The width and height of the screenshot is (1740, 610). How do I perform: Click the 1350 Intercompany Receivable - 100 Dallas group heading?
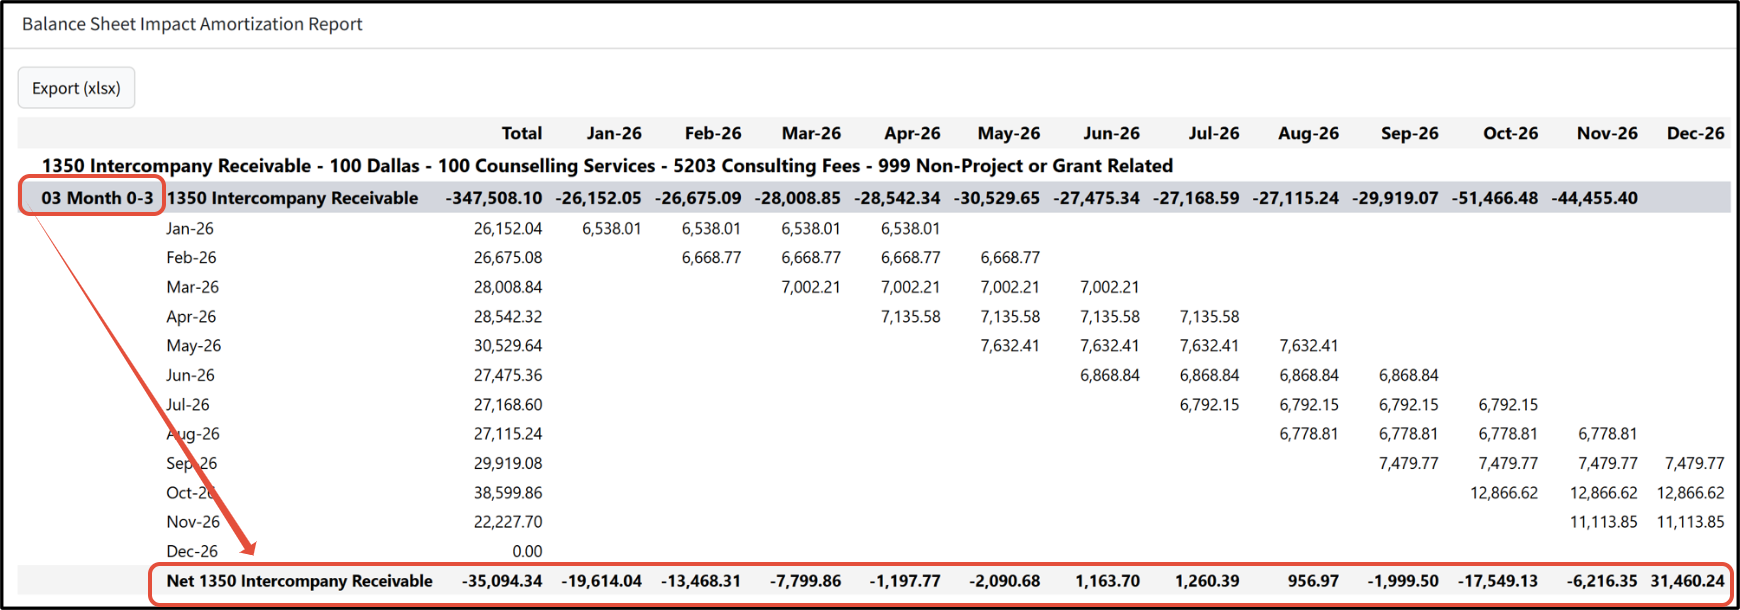pyautogui.click(x=607, y=166)
